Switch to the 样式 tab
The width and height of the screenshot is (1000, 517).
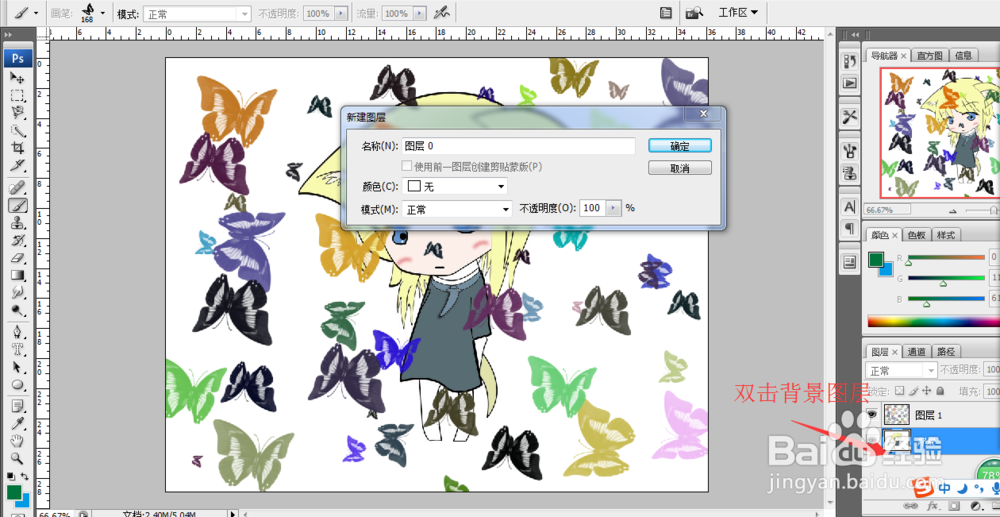tap(945, 235)
